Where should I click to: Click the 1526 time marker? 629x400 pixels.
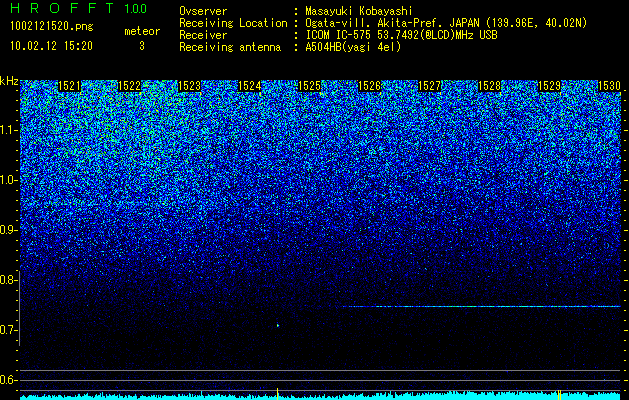point(369,86)
